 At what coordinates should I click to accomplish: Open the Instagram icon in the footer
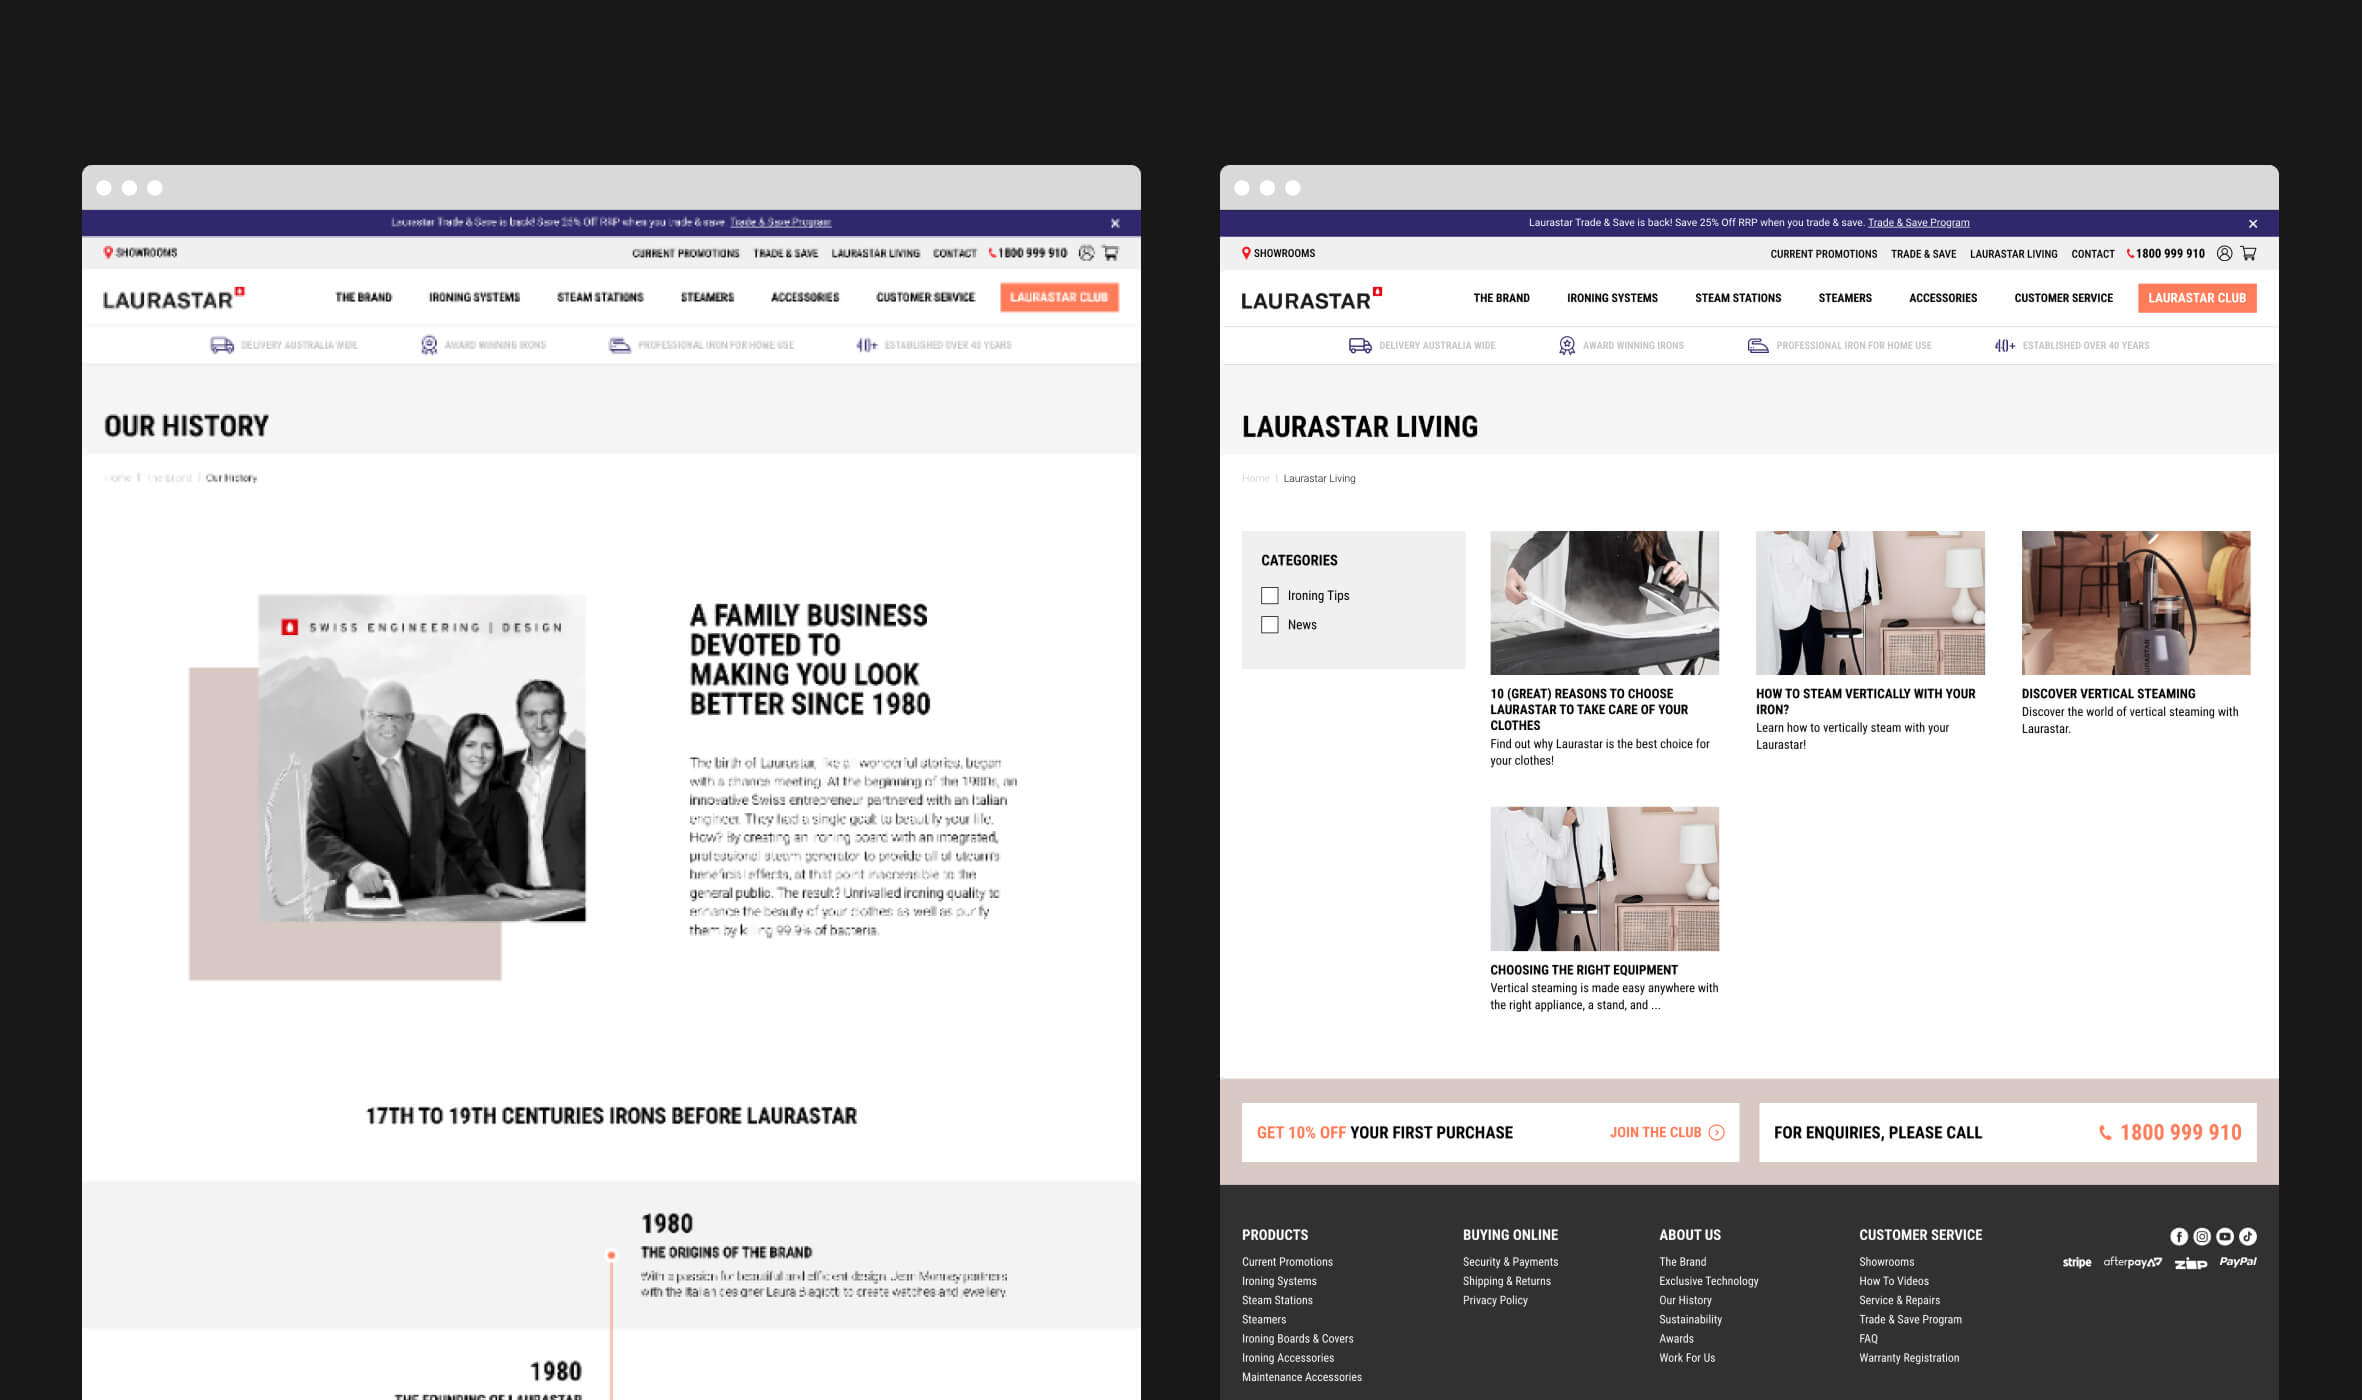pyautogui.click(x=2201, y=1236)
